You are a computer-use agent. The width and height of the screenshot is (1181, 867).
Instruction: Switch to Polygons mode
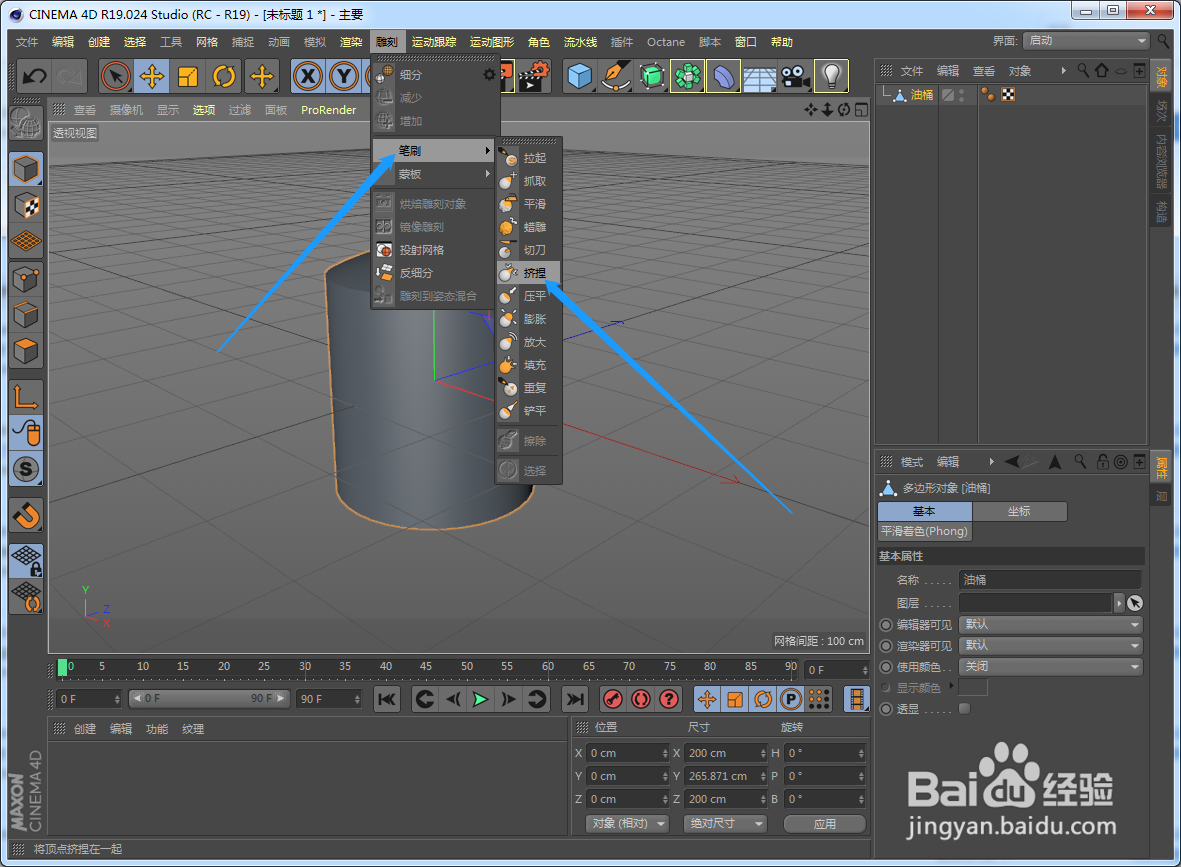pyautogui.click(x=26, y=351)
